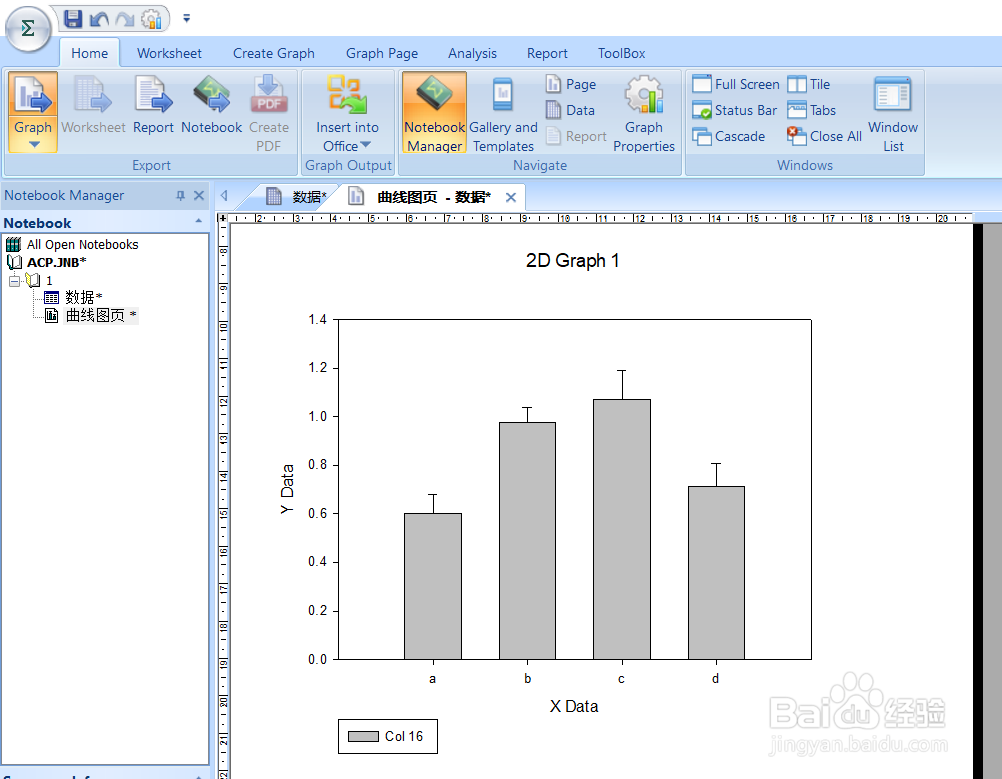The width and height of the screenshot is (1002, 779).
Task: Open the Worksheet ribbon tab
Action: 169,53
